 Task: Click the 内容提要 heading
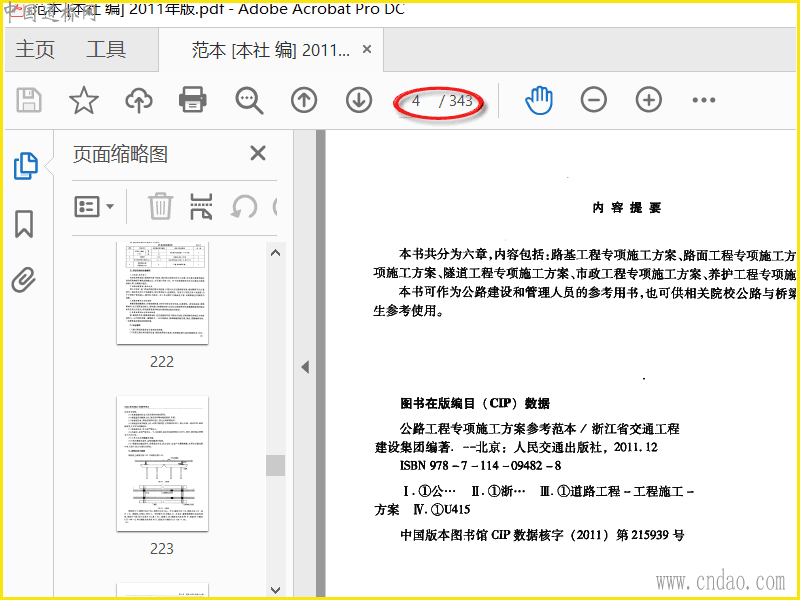pyautogui.click(x=627, y=208)
